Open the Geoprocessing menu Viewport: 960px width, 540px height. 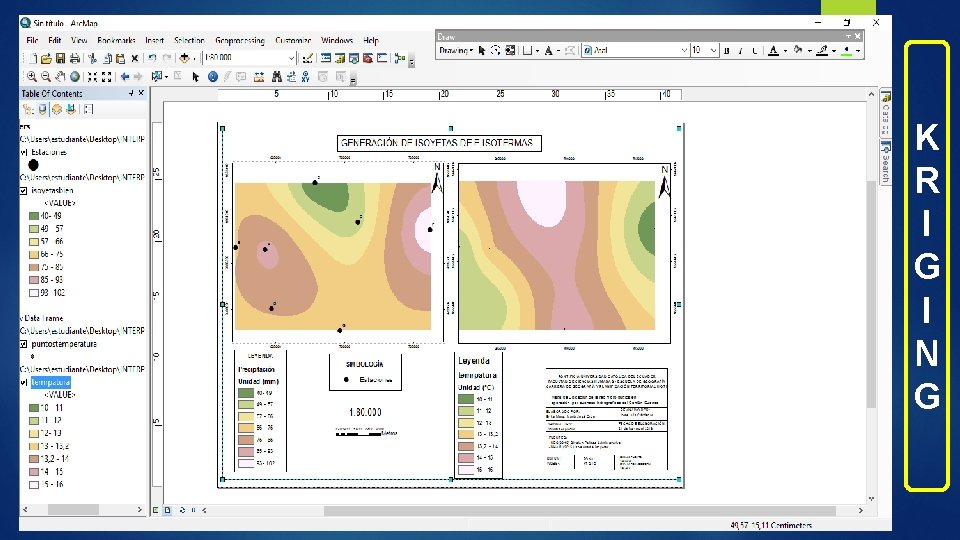[x=240, y=41]
